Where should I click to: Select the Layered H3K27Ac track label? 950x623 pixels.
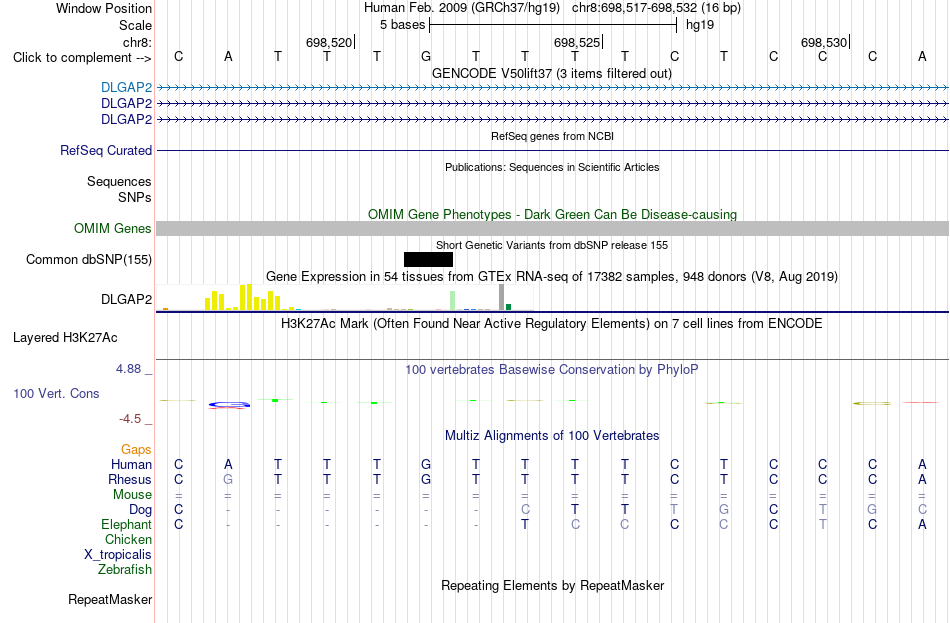coord(65,338)
